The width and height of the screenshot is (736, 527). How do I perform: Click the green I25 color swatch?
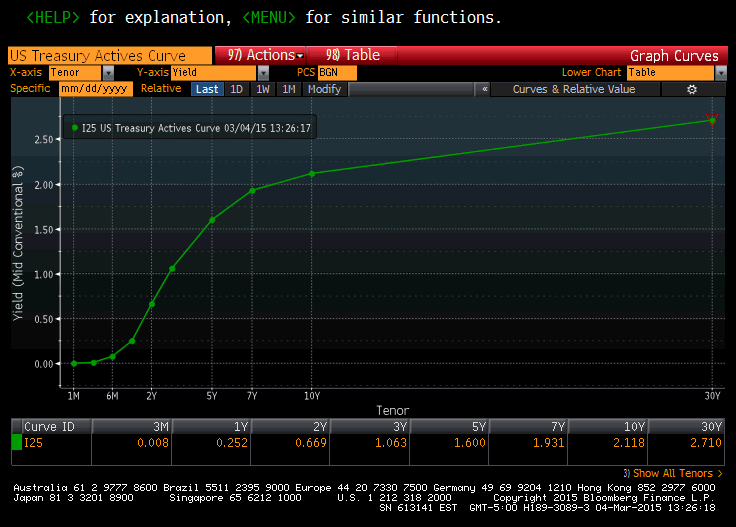[x=16, y=442]
